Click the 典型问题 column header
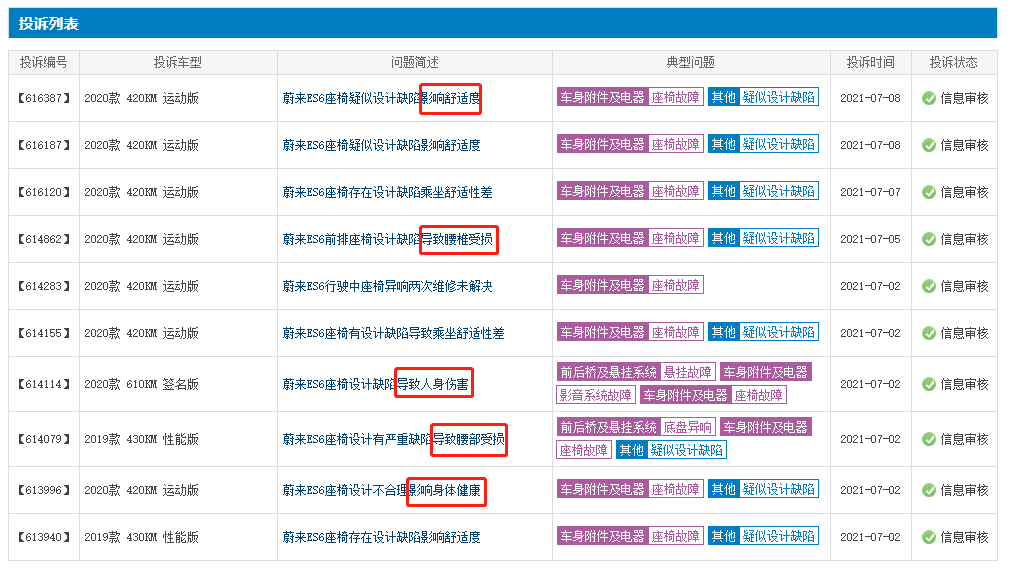Screen dimensions: 1012x573 click(691, 63)
